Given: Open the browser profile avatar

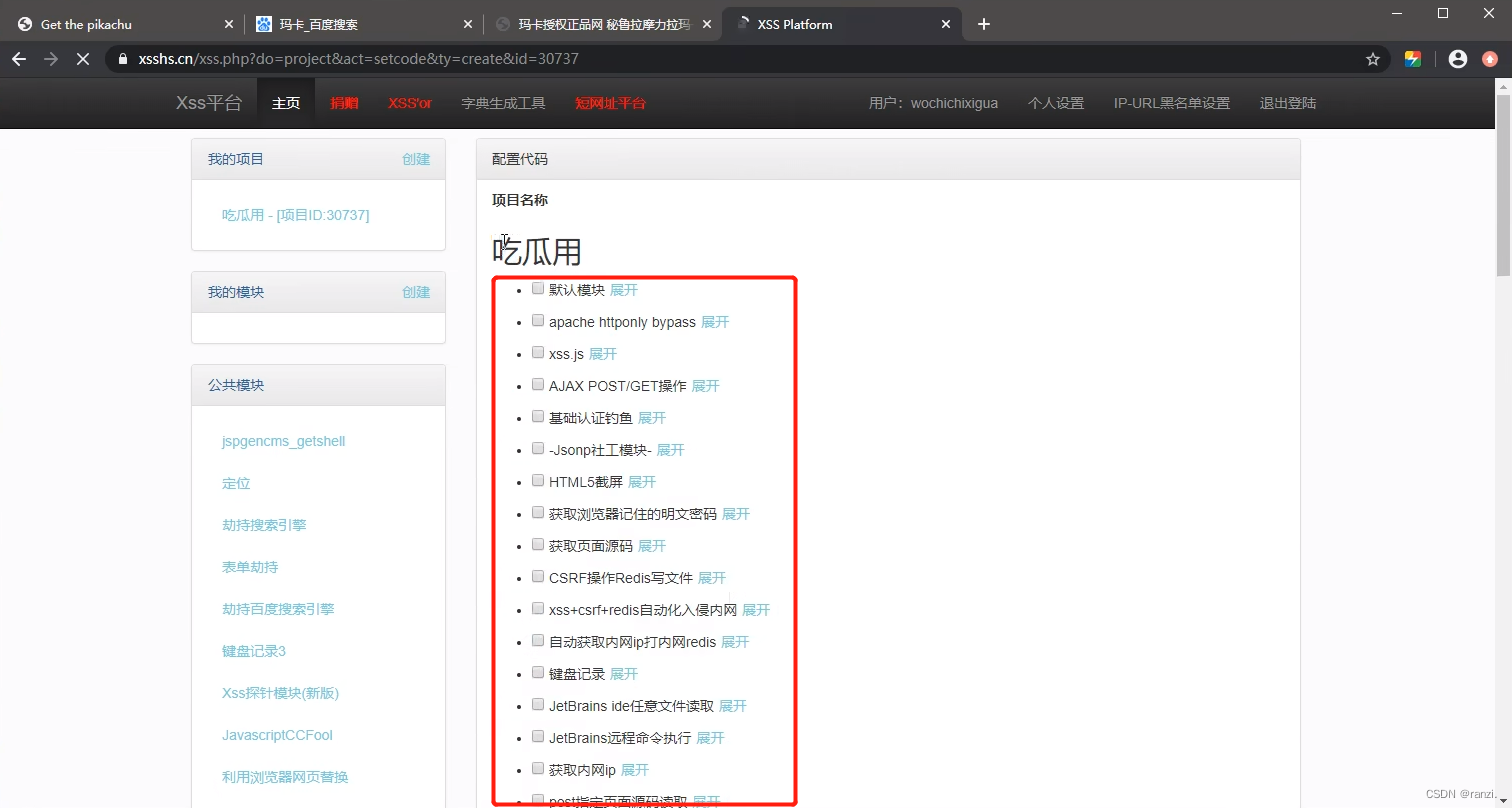Looking at the screenshot, I should [1457, 59].
